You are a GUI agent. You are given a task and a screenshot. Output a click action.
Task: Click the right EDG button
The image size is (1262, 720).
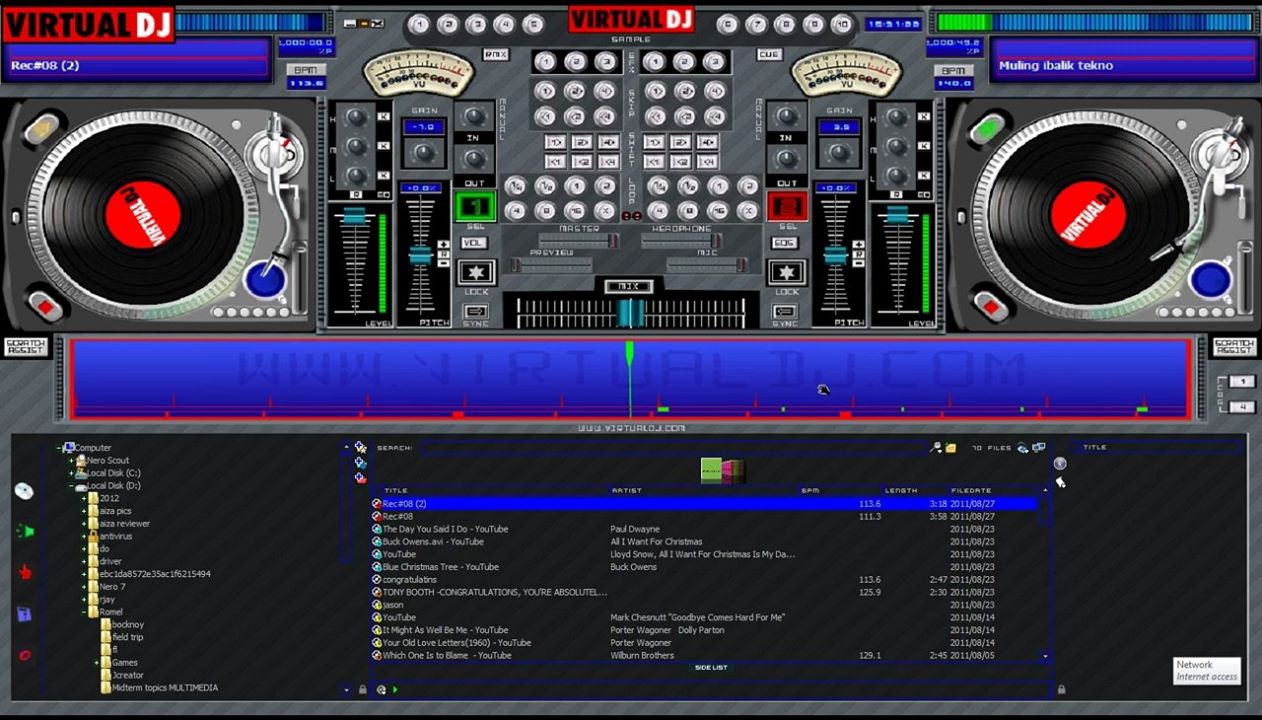[785, 243]
